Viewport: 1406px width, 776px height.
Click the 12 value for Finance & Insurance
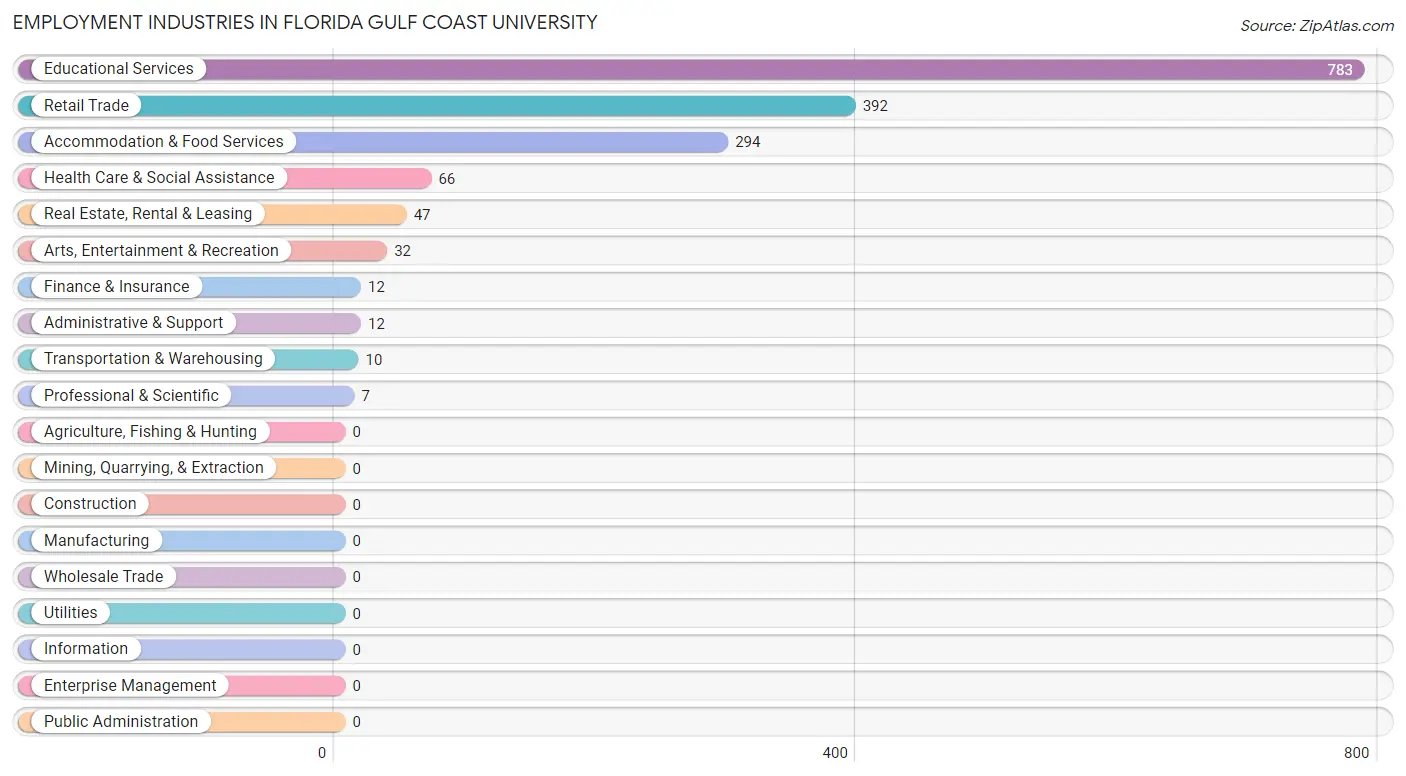376,287
